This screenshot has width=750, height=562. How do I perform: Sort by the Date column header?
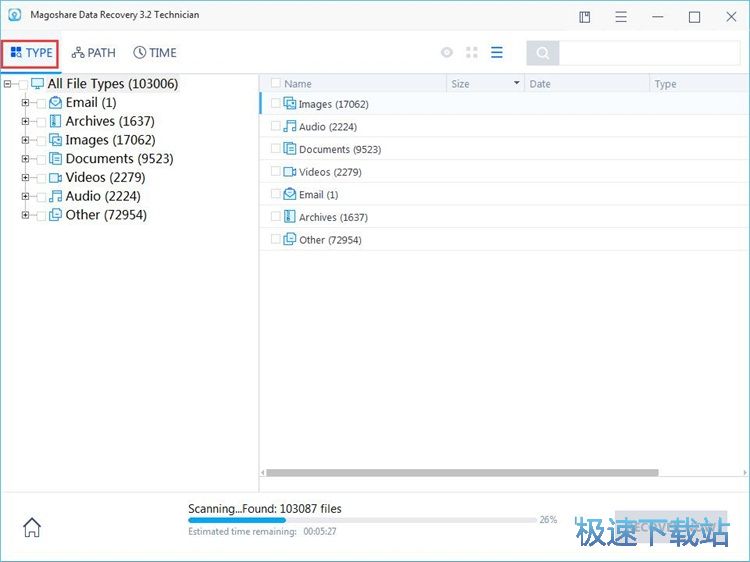[x=540, y=84]
